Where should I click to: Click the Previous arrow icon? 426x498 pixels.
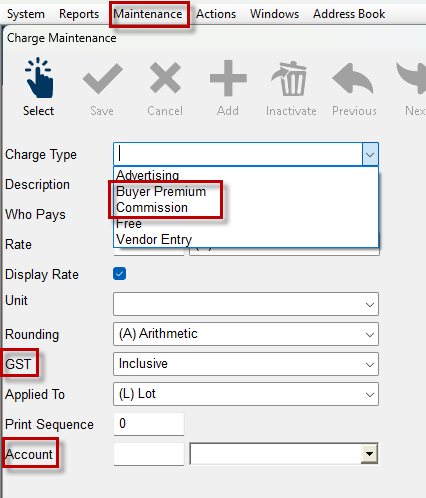pos(353,78)
